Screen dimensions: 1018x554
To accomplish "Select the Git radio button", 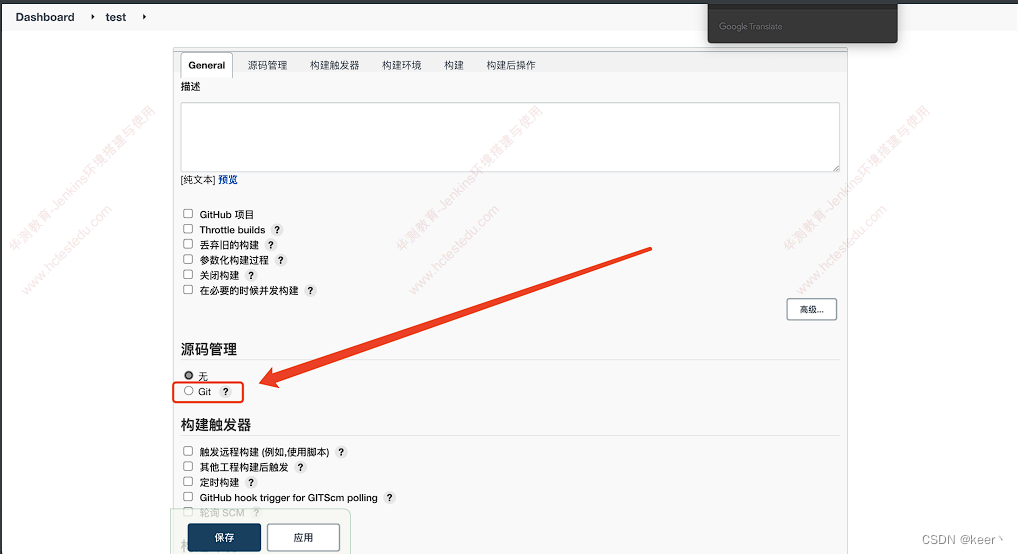I will [x=188, y=391].
